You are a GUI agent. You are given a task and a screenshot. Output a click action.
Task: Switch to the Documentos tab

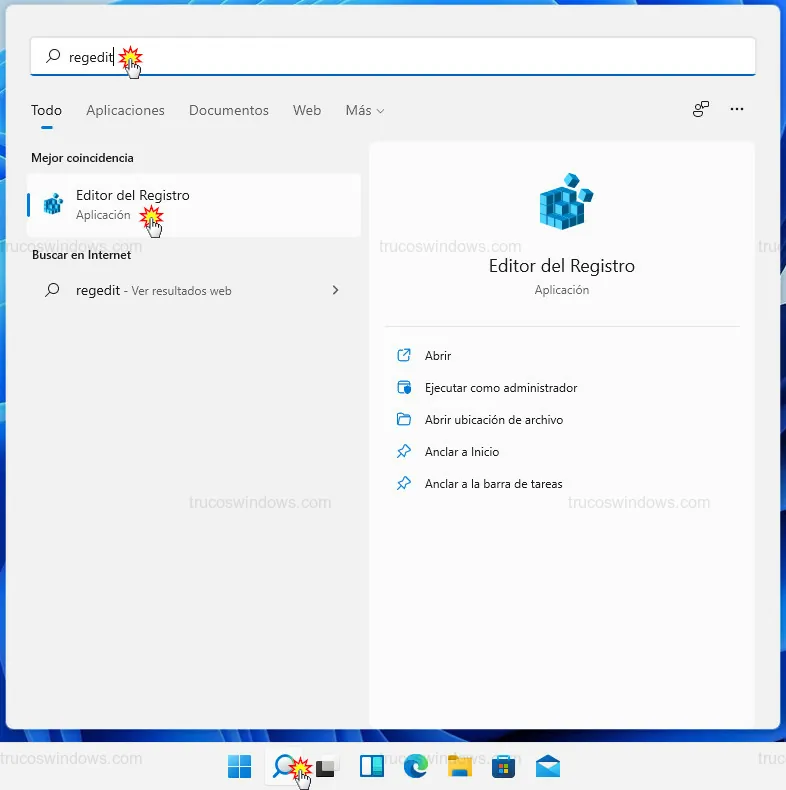coord(228,110)
